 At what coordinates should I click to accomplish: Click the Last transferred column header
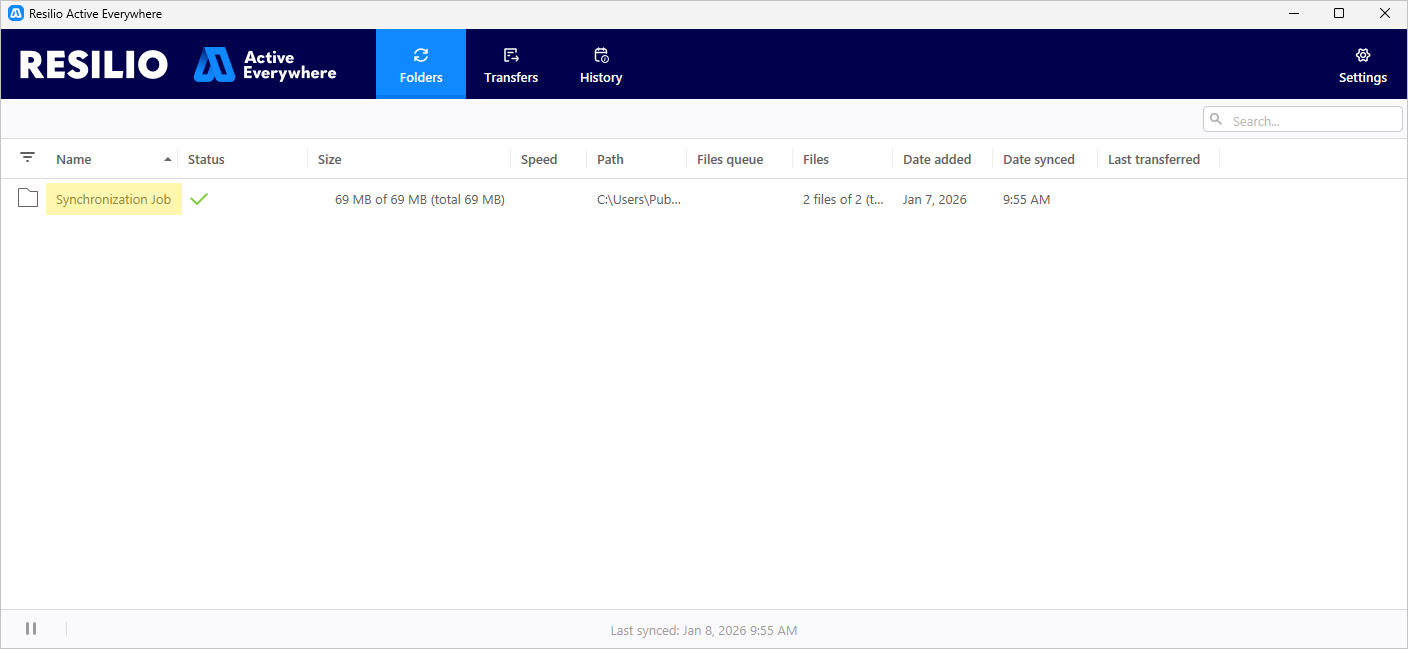pos(1154,160)
